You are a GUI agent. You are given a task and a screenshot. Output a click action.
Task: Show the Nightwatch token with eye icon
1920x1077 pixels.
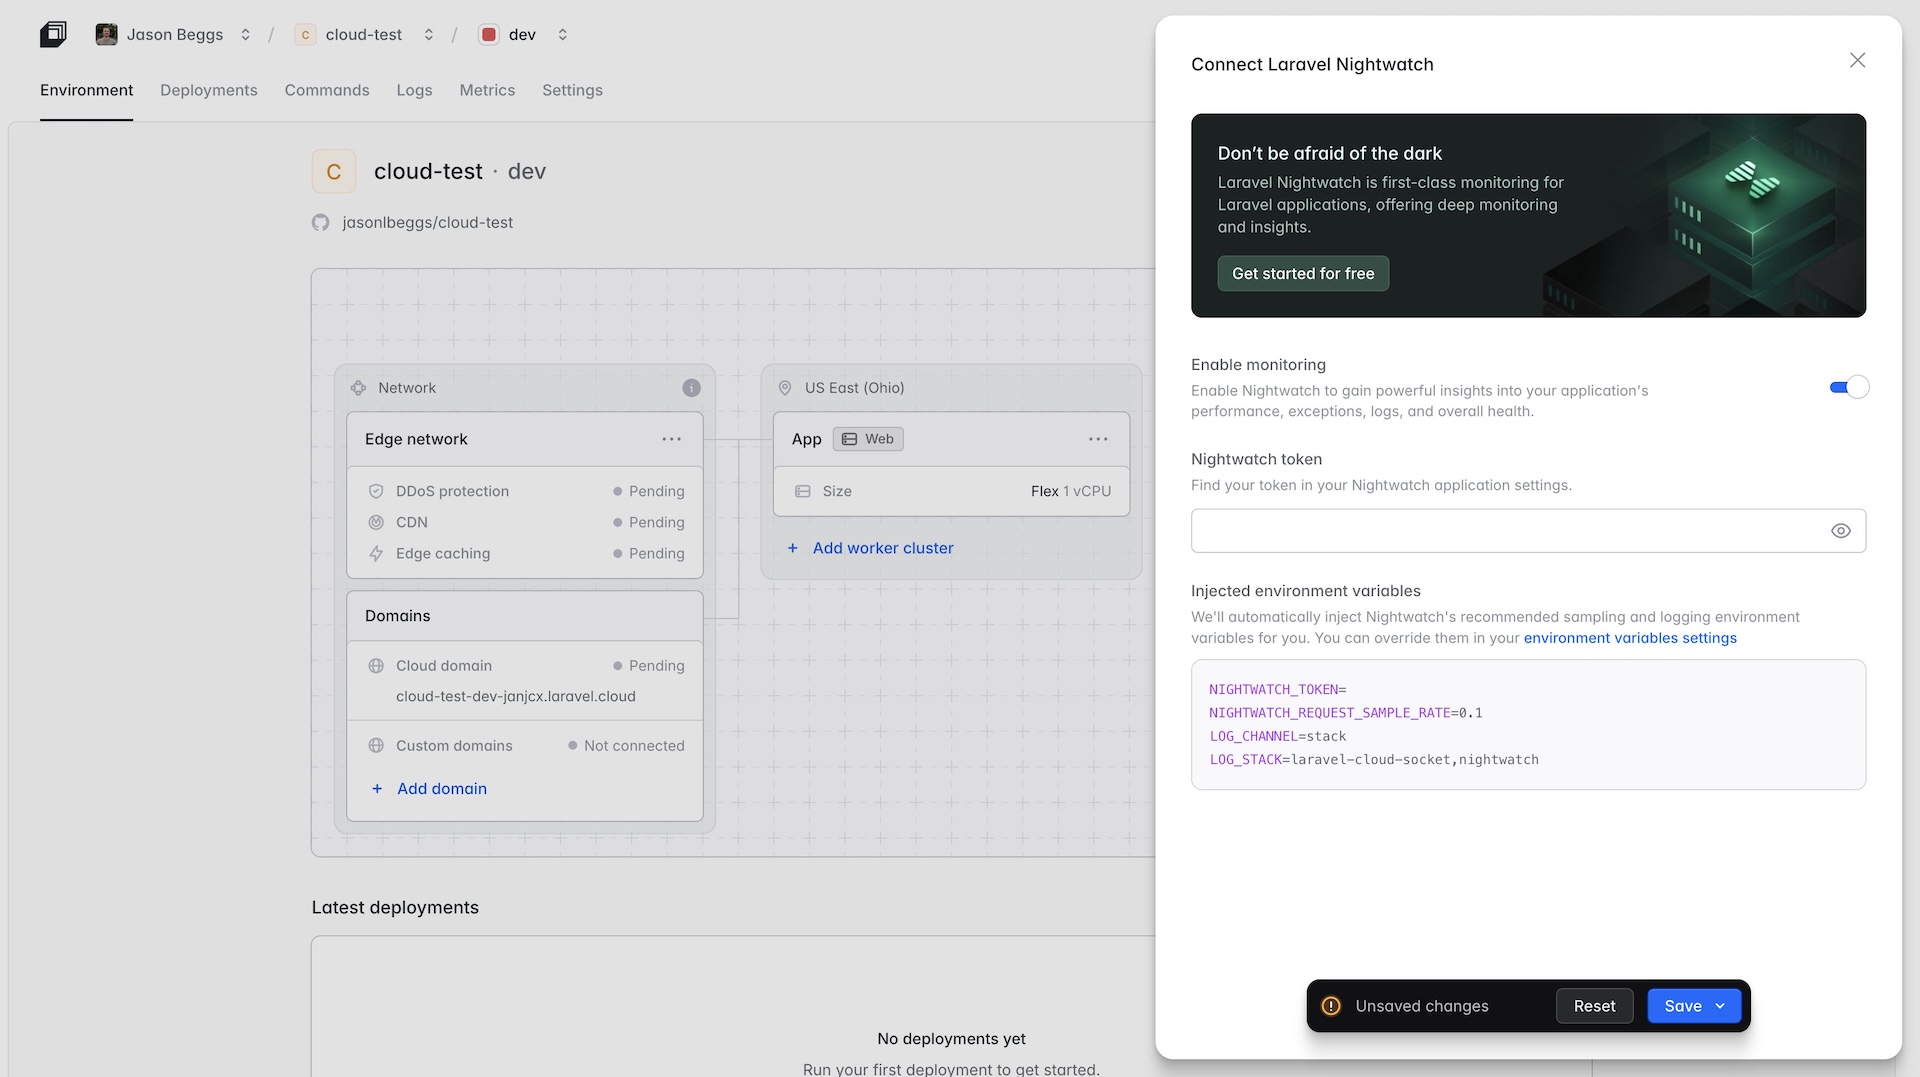point(1840,531)
